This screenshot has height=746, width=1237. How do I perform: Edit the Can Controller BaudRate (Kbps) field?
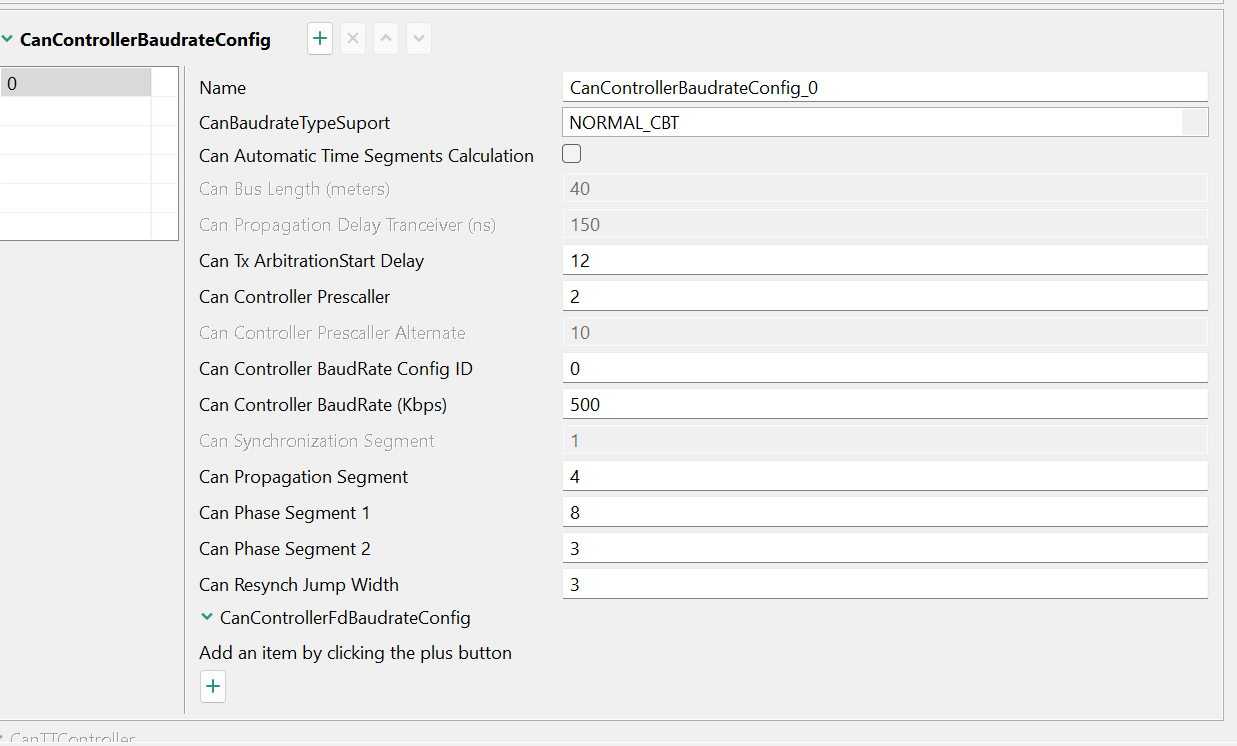[884, 404]
